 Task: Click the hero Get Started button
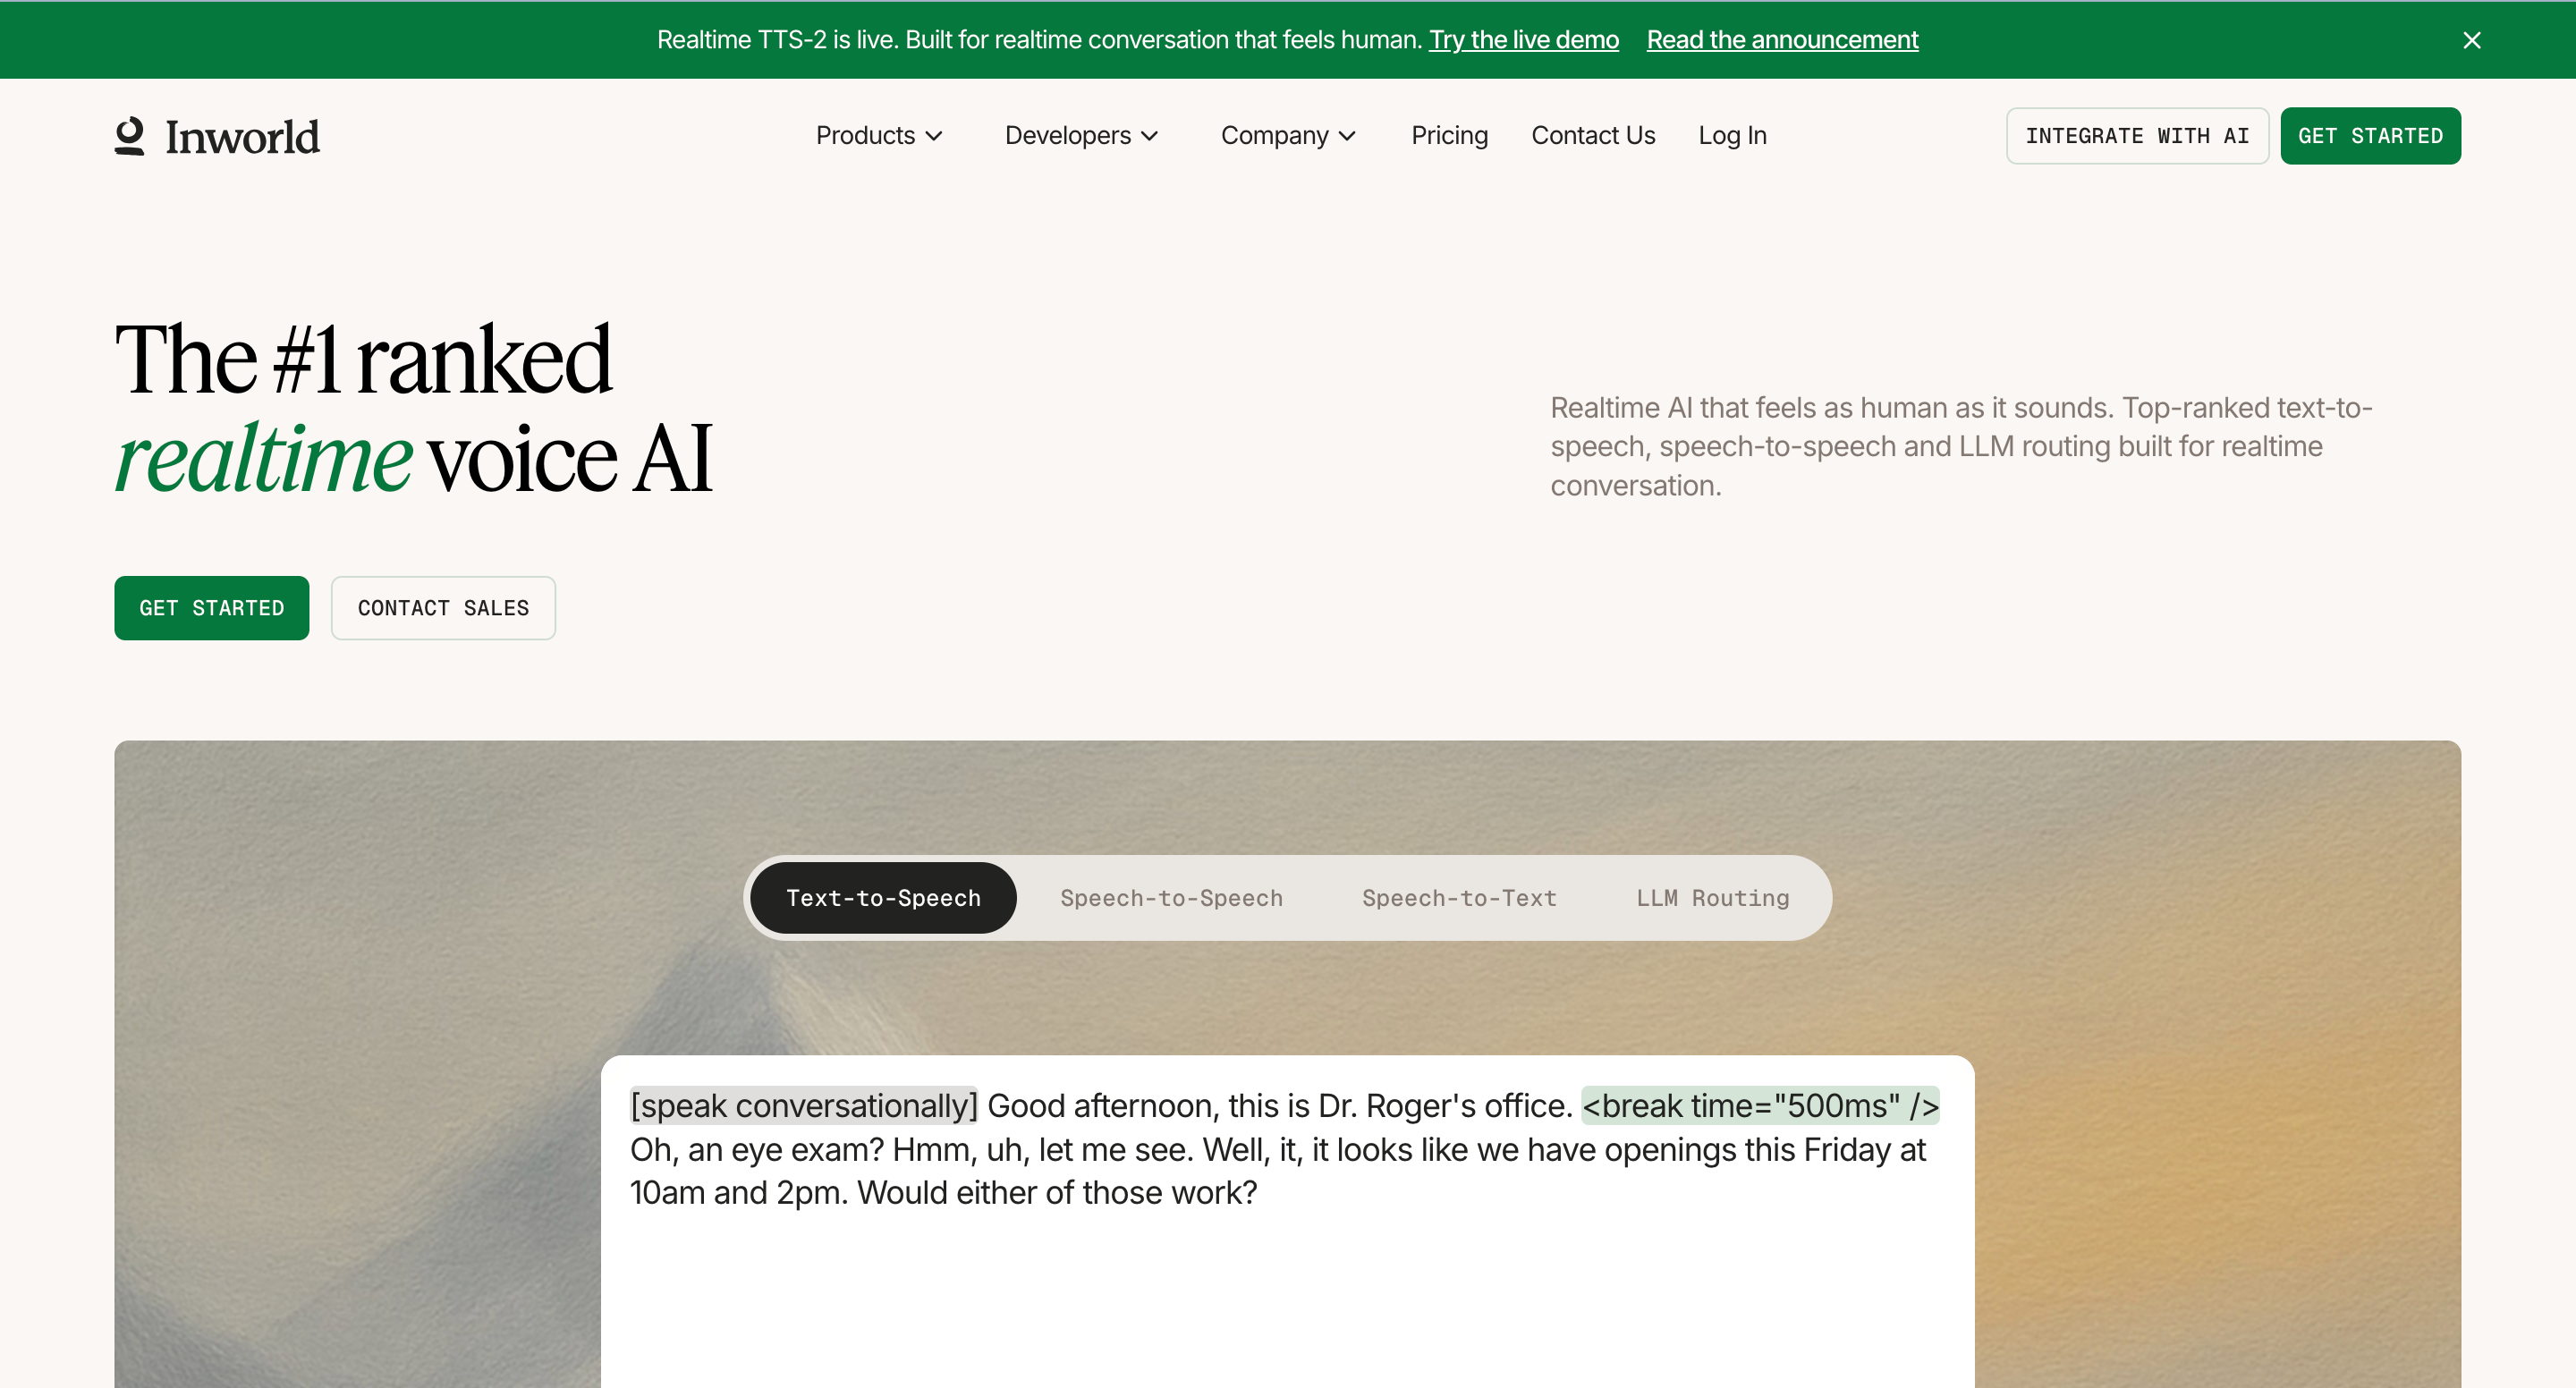click(x=212, y=608)
